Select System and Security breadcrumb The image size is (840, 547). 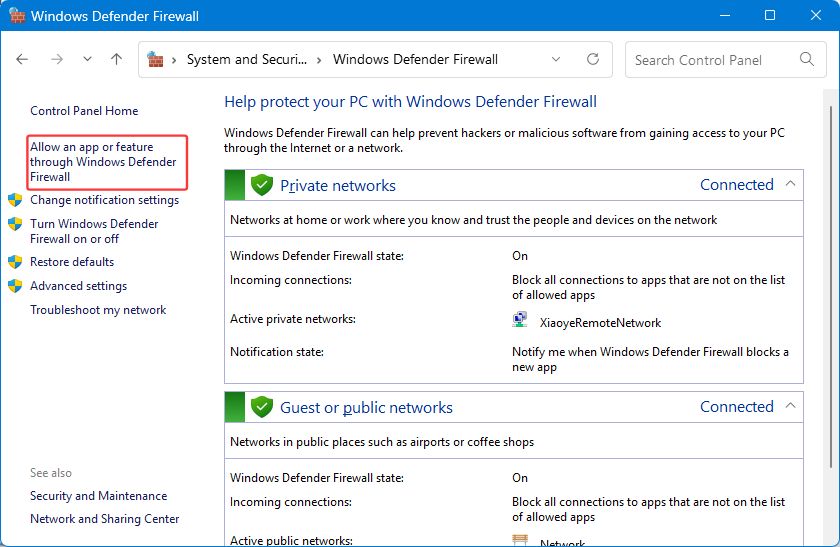[x=245, y=59]
